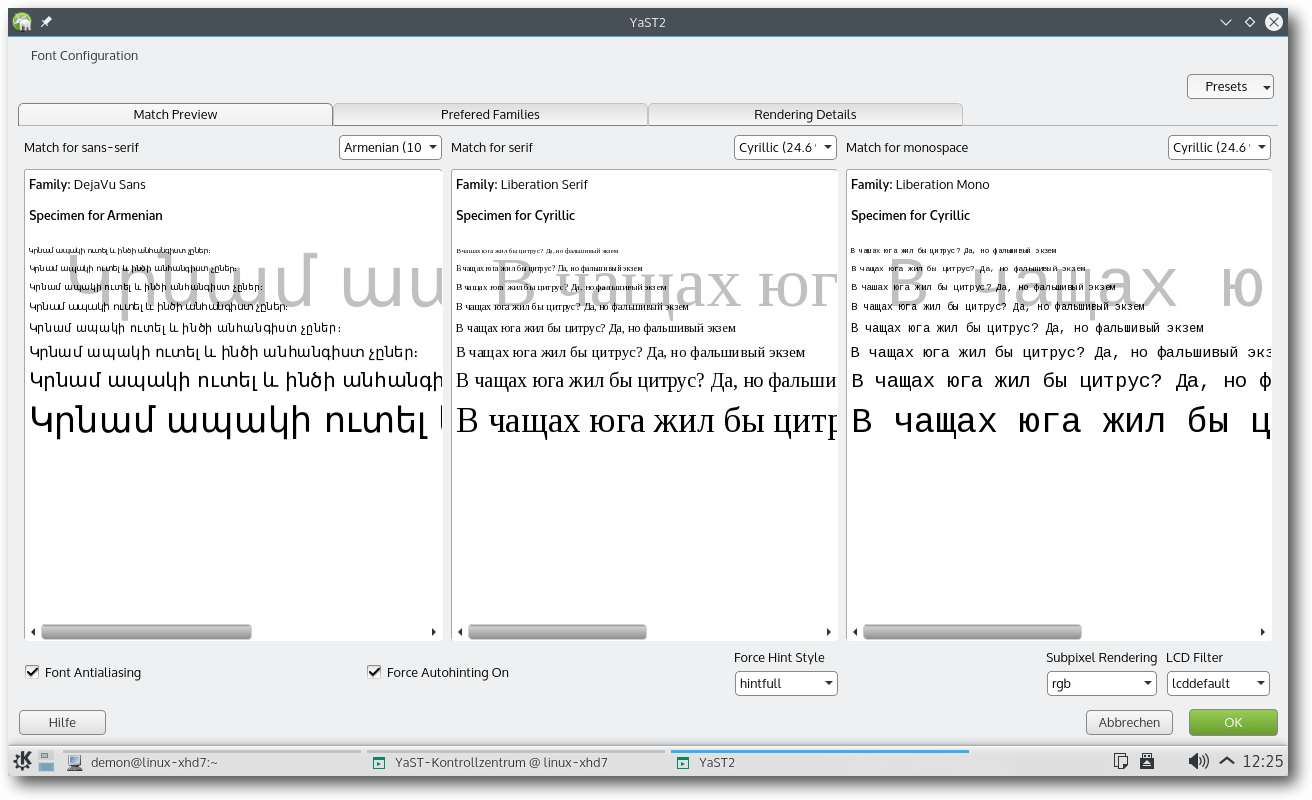Toggle Font Antialiasing checkbox
Viewport: 1312px width, 800px height.
32,672
